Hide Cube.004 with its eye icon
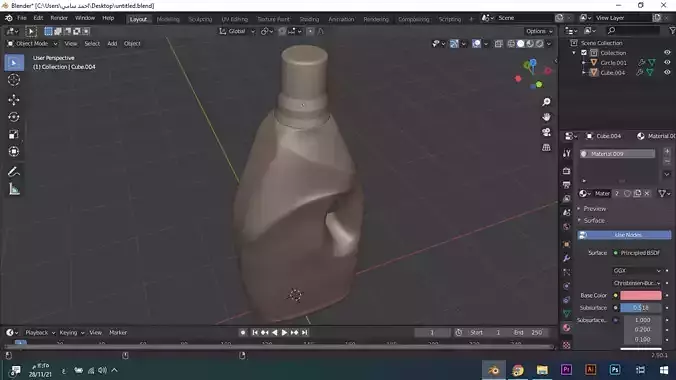Image resolution: width=676 pixels, height=380 pixels. [x=667, y=72]
